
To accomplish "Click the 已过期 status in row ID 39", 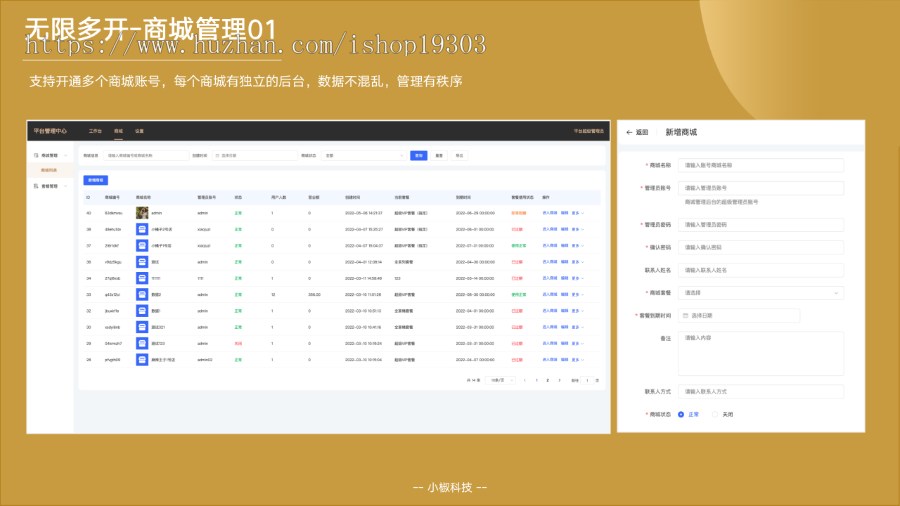I will tap(517, 229).
